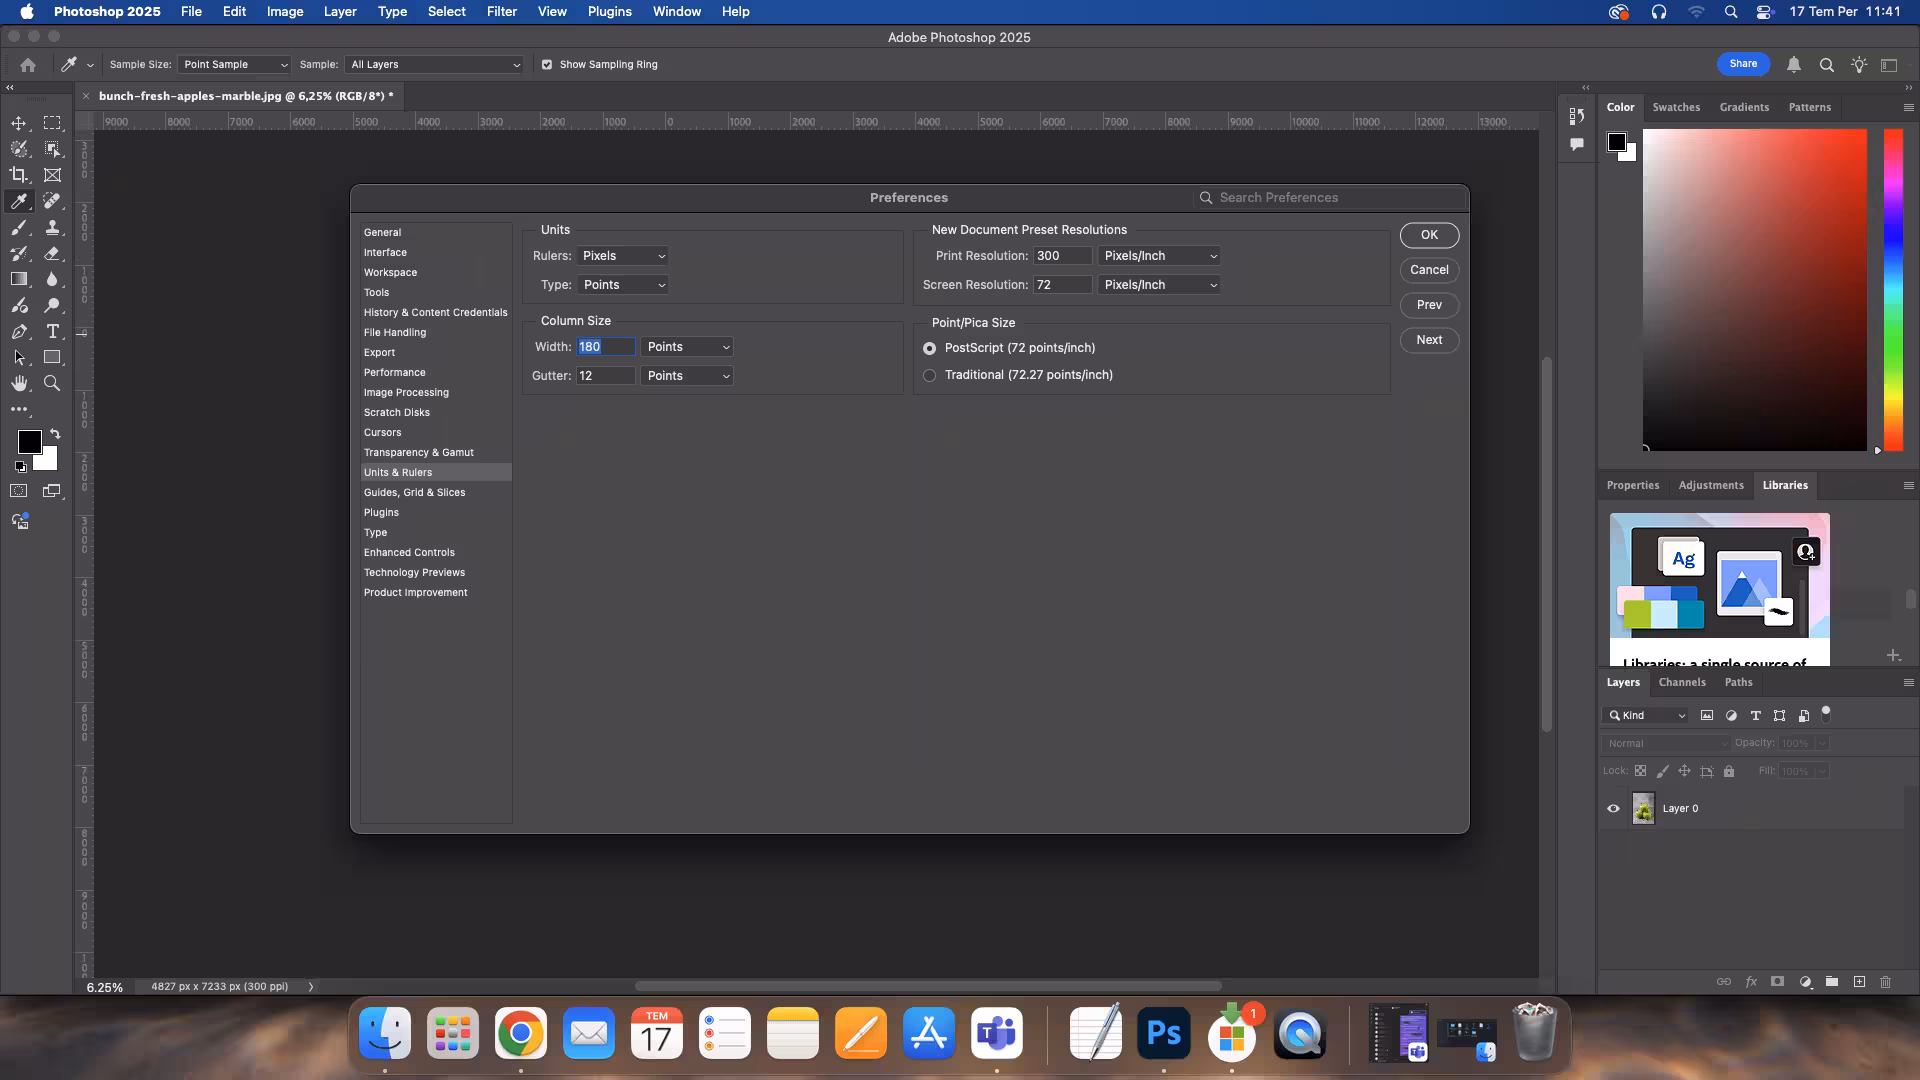Select the Zoom tool
This screenshot has width=1920, height=1080.
click(x=52, y=383)
